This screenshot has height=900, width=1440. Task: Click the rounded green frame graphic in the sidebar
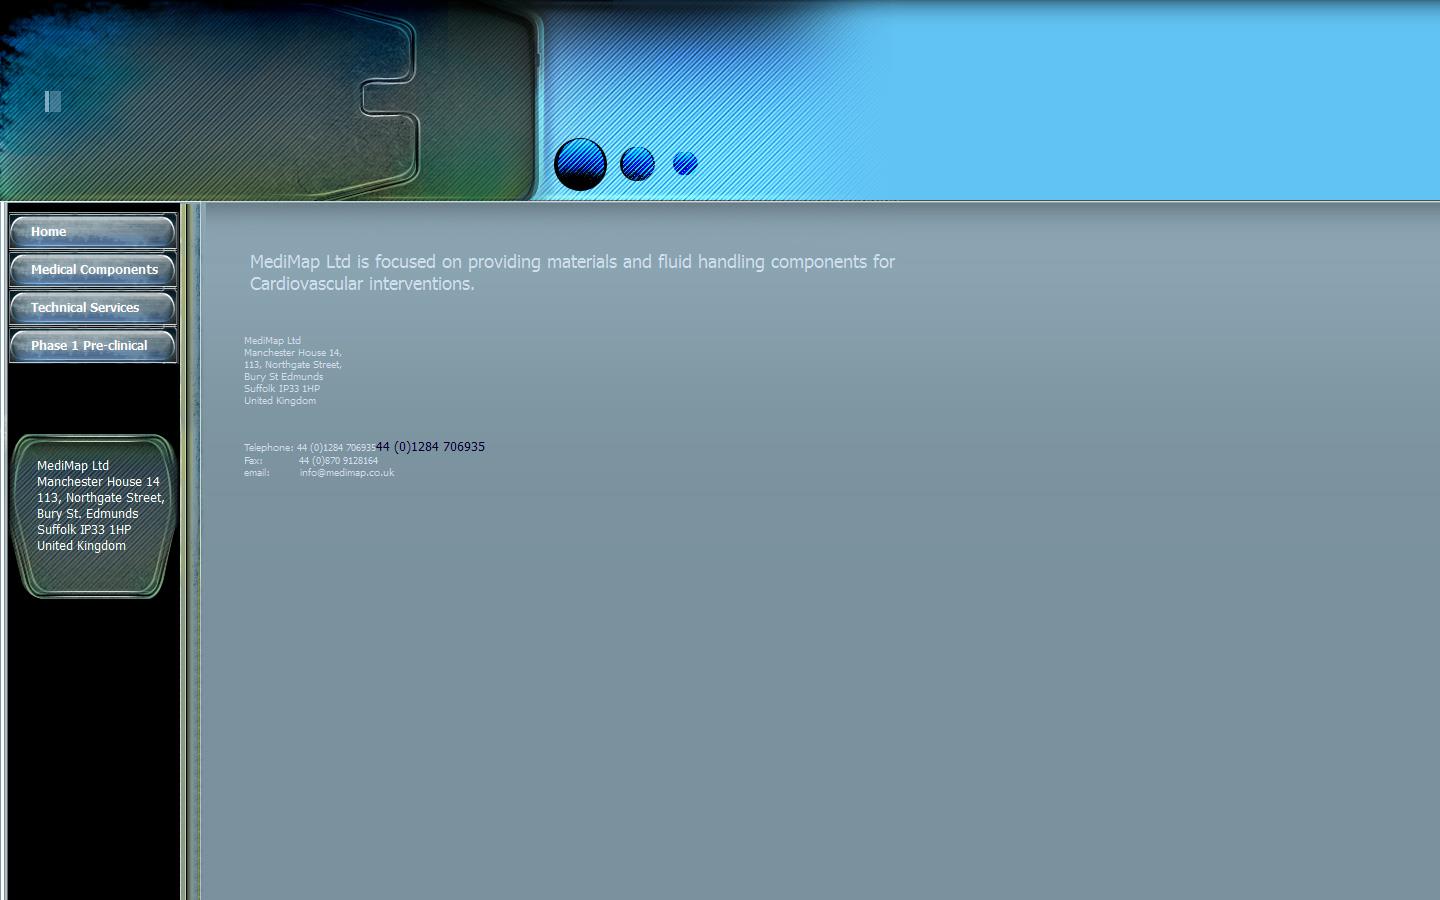click(x=93, y=515)
